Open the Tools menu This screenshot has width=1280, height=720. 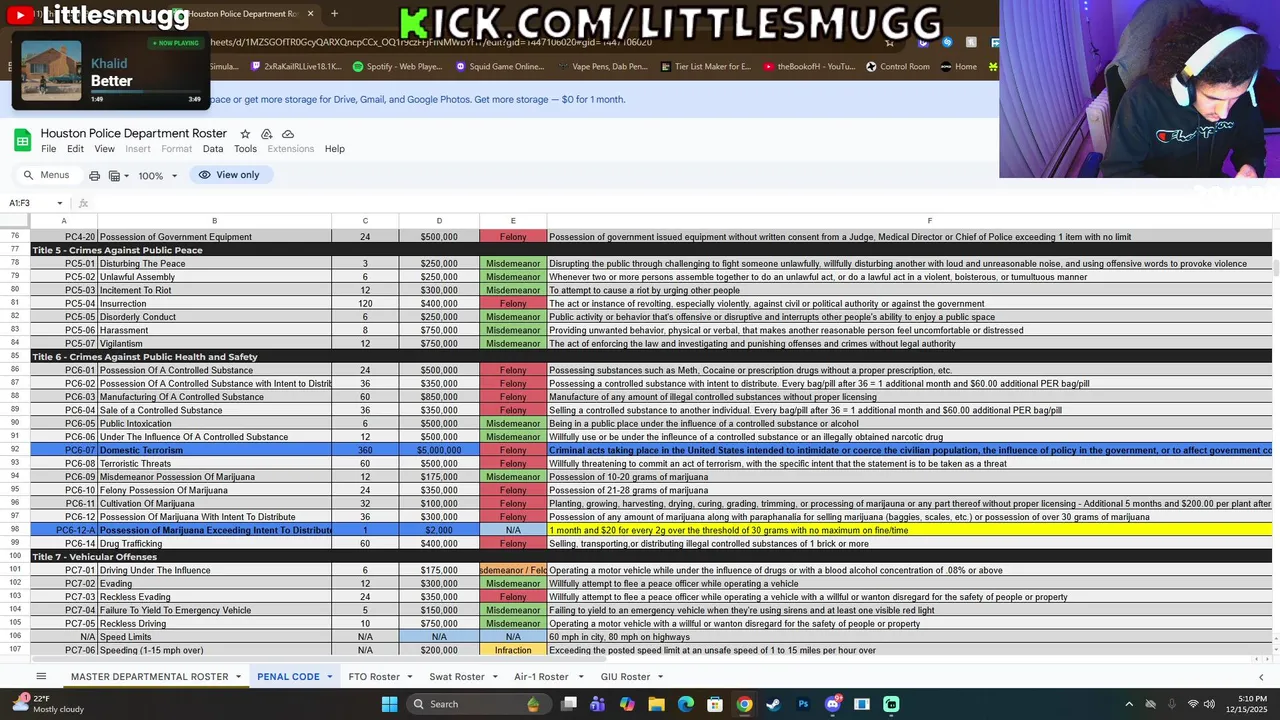[245, 149]
